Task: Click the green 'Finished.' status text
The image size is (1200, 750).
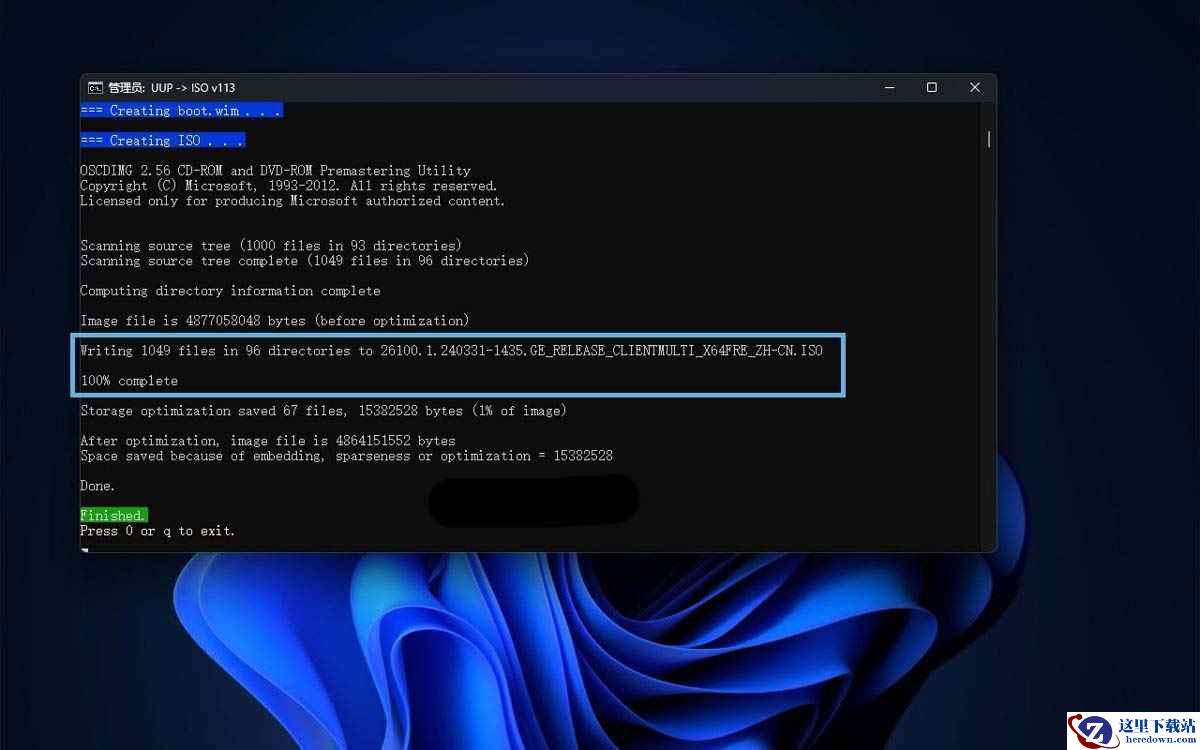Action: click(114, 516)
